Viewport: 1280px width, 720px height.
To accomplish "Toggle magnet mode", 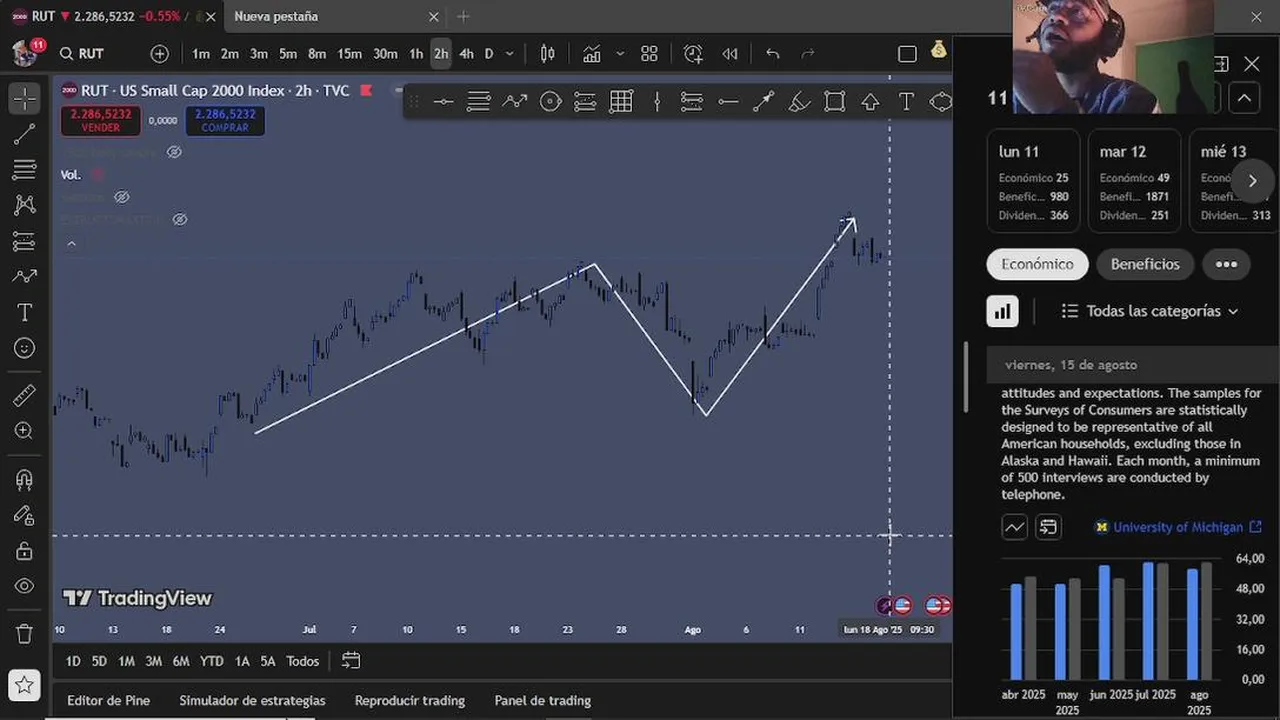I will pyautogui.click(x=25, y=480).
